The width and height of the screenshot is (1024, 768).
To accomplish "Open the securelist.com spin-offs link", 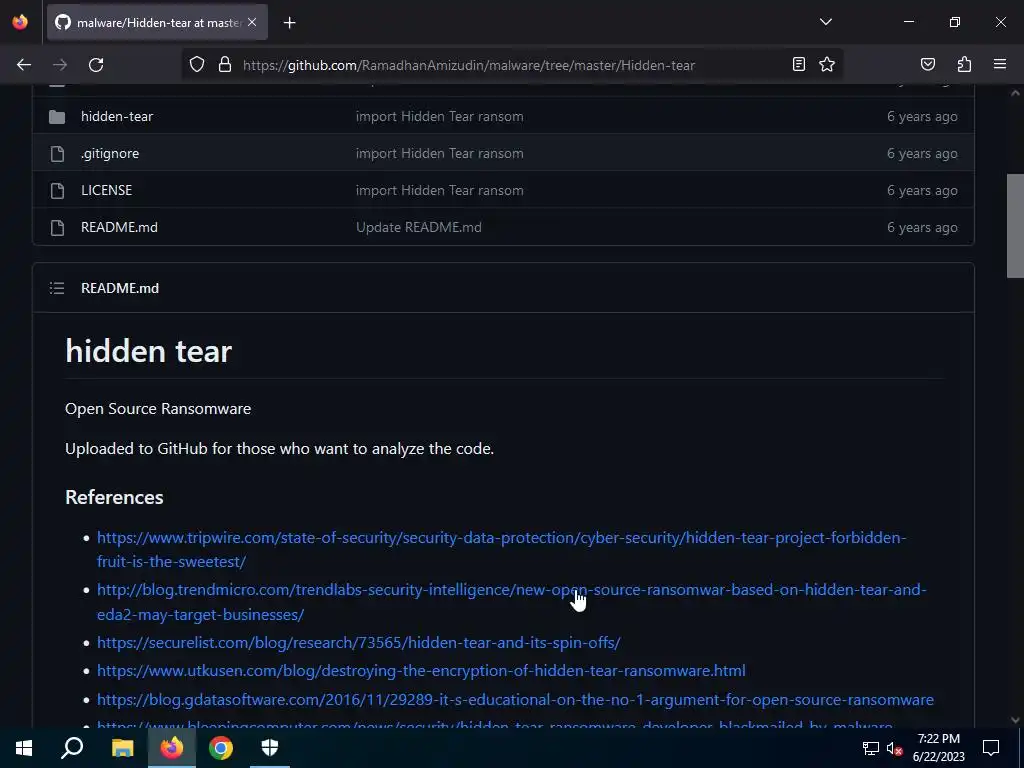I will (x=359, y=643).
